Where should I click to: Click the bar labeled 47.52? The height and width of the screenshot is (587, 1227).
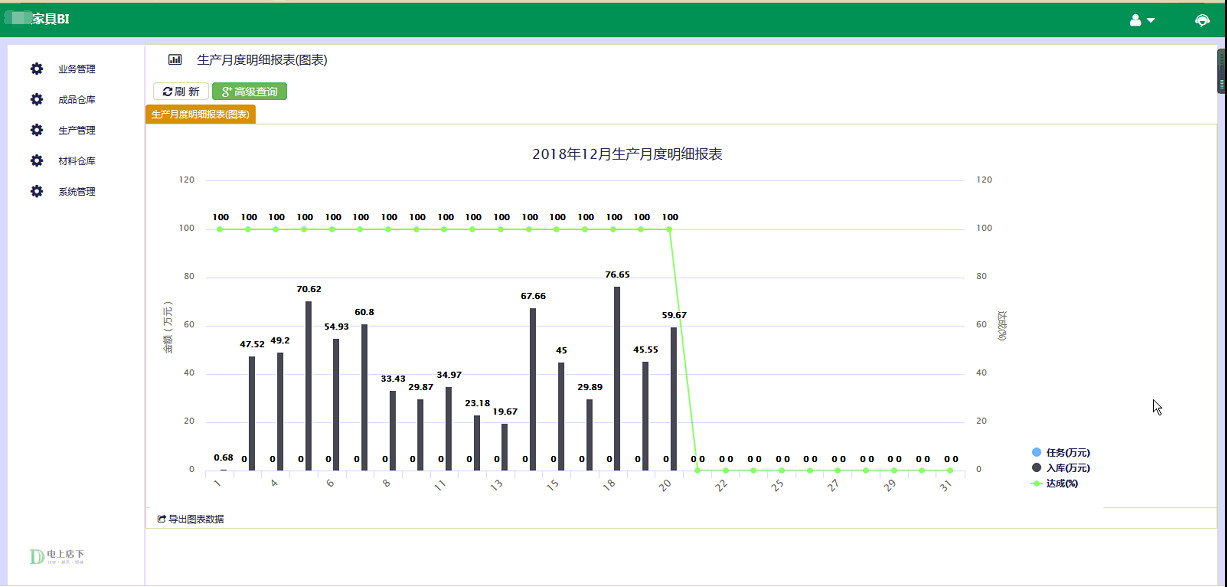(252, 413)
